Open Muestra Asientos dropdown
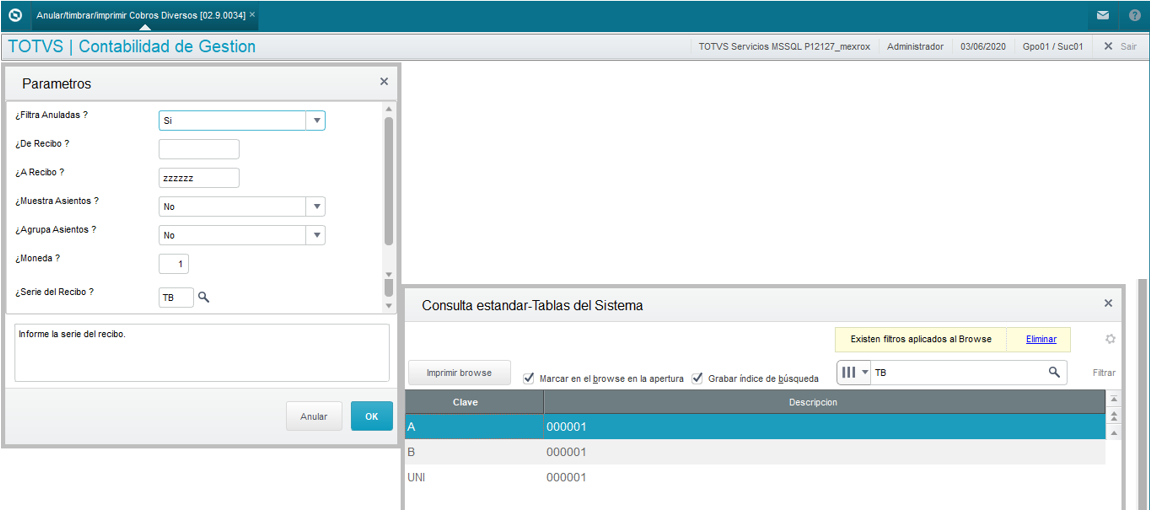 (x=316, y=207)
